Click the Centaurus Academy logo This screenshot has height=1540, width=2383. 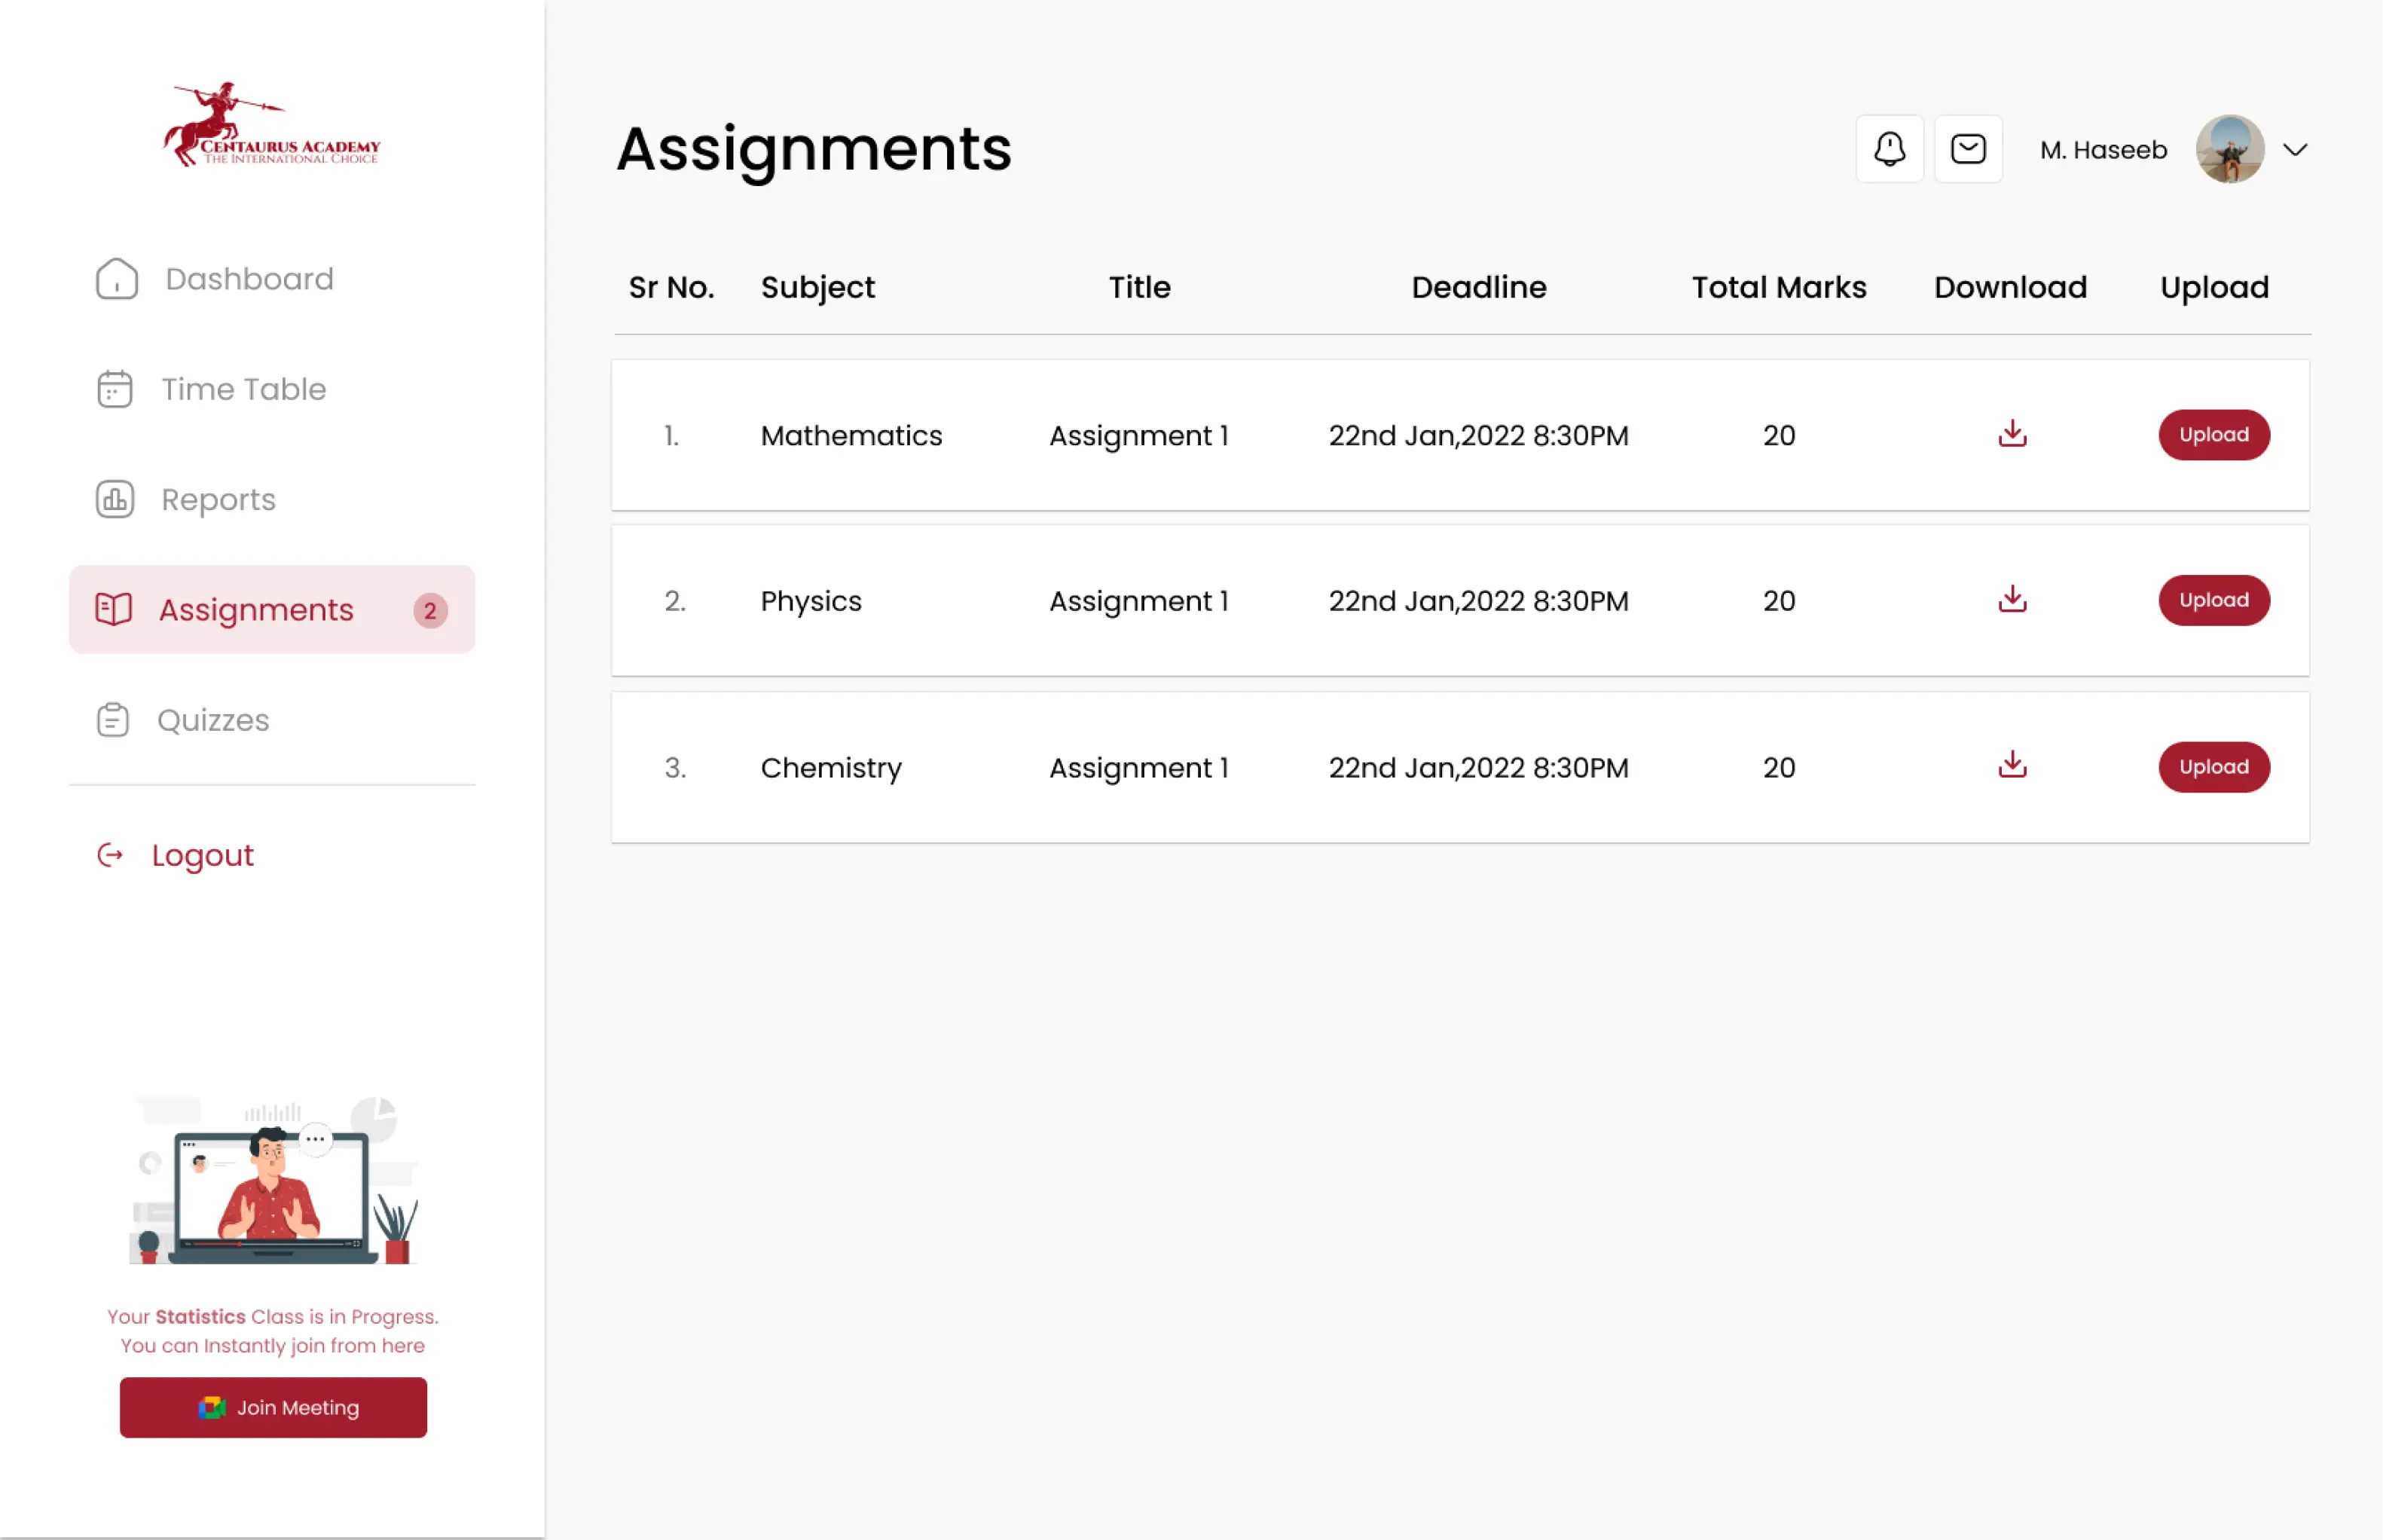272,125
